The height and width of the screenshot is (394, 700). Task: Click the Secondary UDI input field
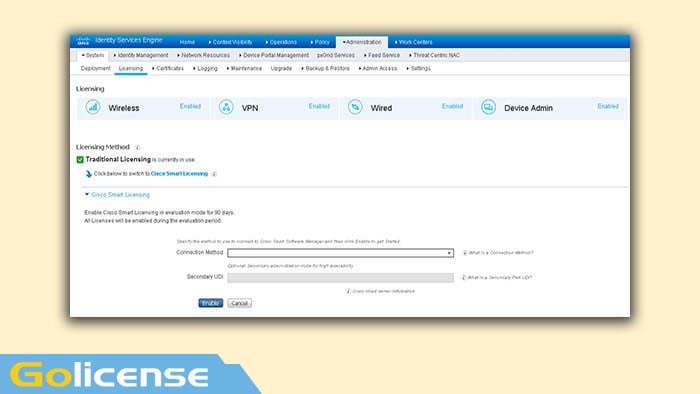pyautogui.click(x=341, y=278)
